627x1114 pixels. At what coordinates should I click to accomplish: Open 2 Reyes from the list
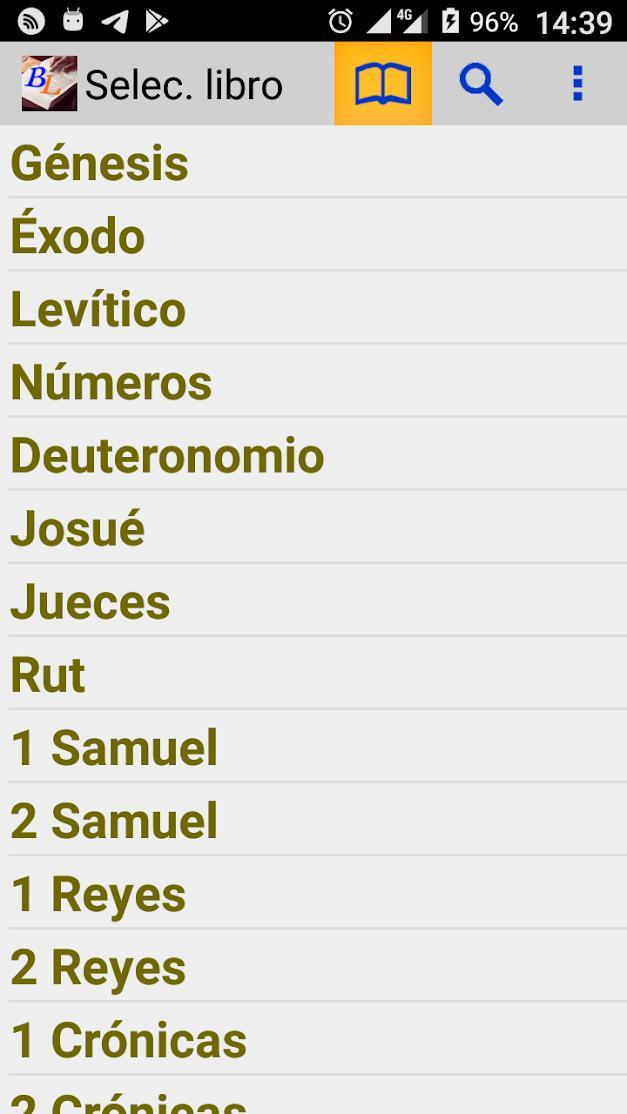coord(97,967)
